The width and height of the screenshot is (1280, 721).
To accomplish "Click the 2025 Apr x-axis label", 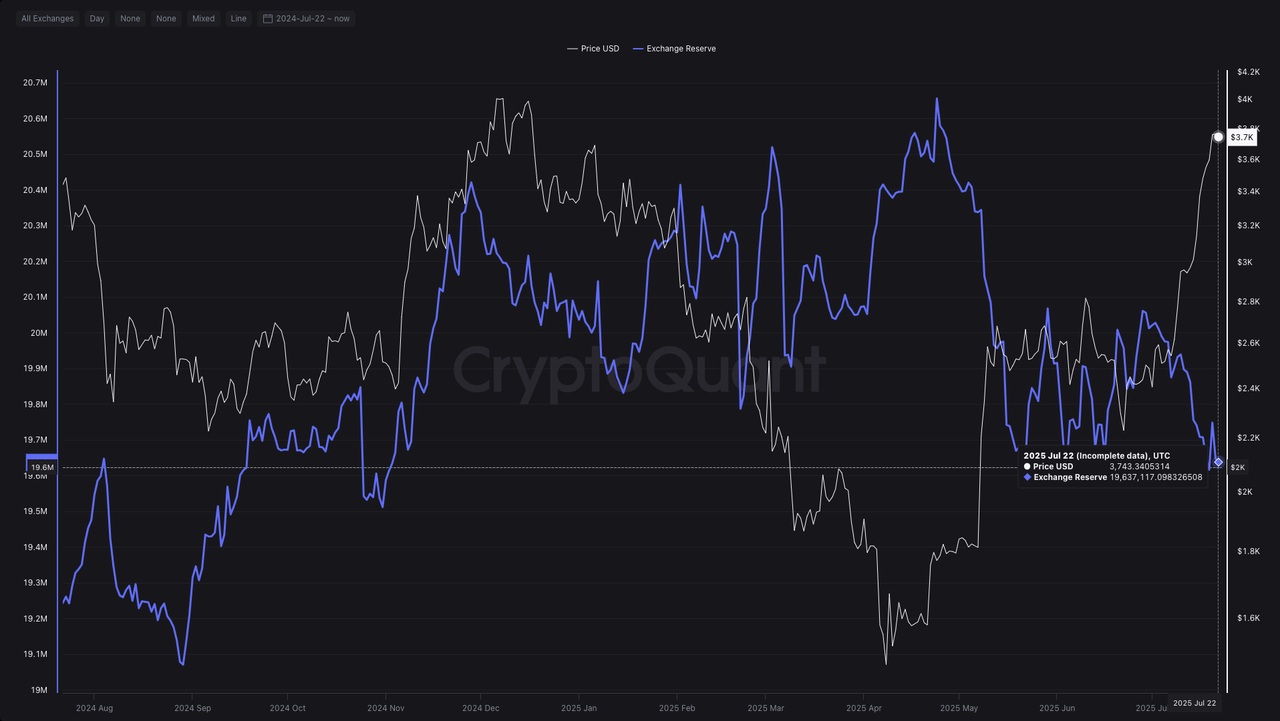I will pos(863,708).
